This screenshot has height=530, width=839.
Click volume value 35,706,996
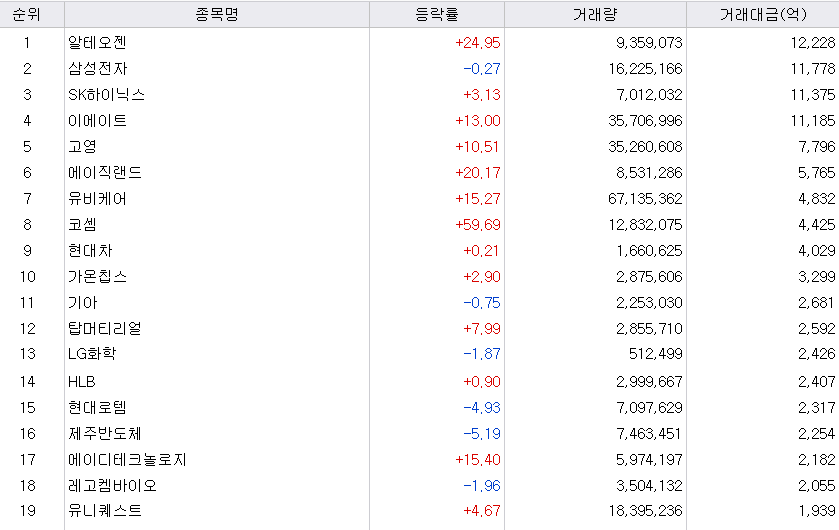pyautogui.click(x=645, y=121)
